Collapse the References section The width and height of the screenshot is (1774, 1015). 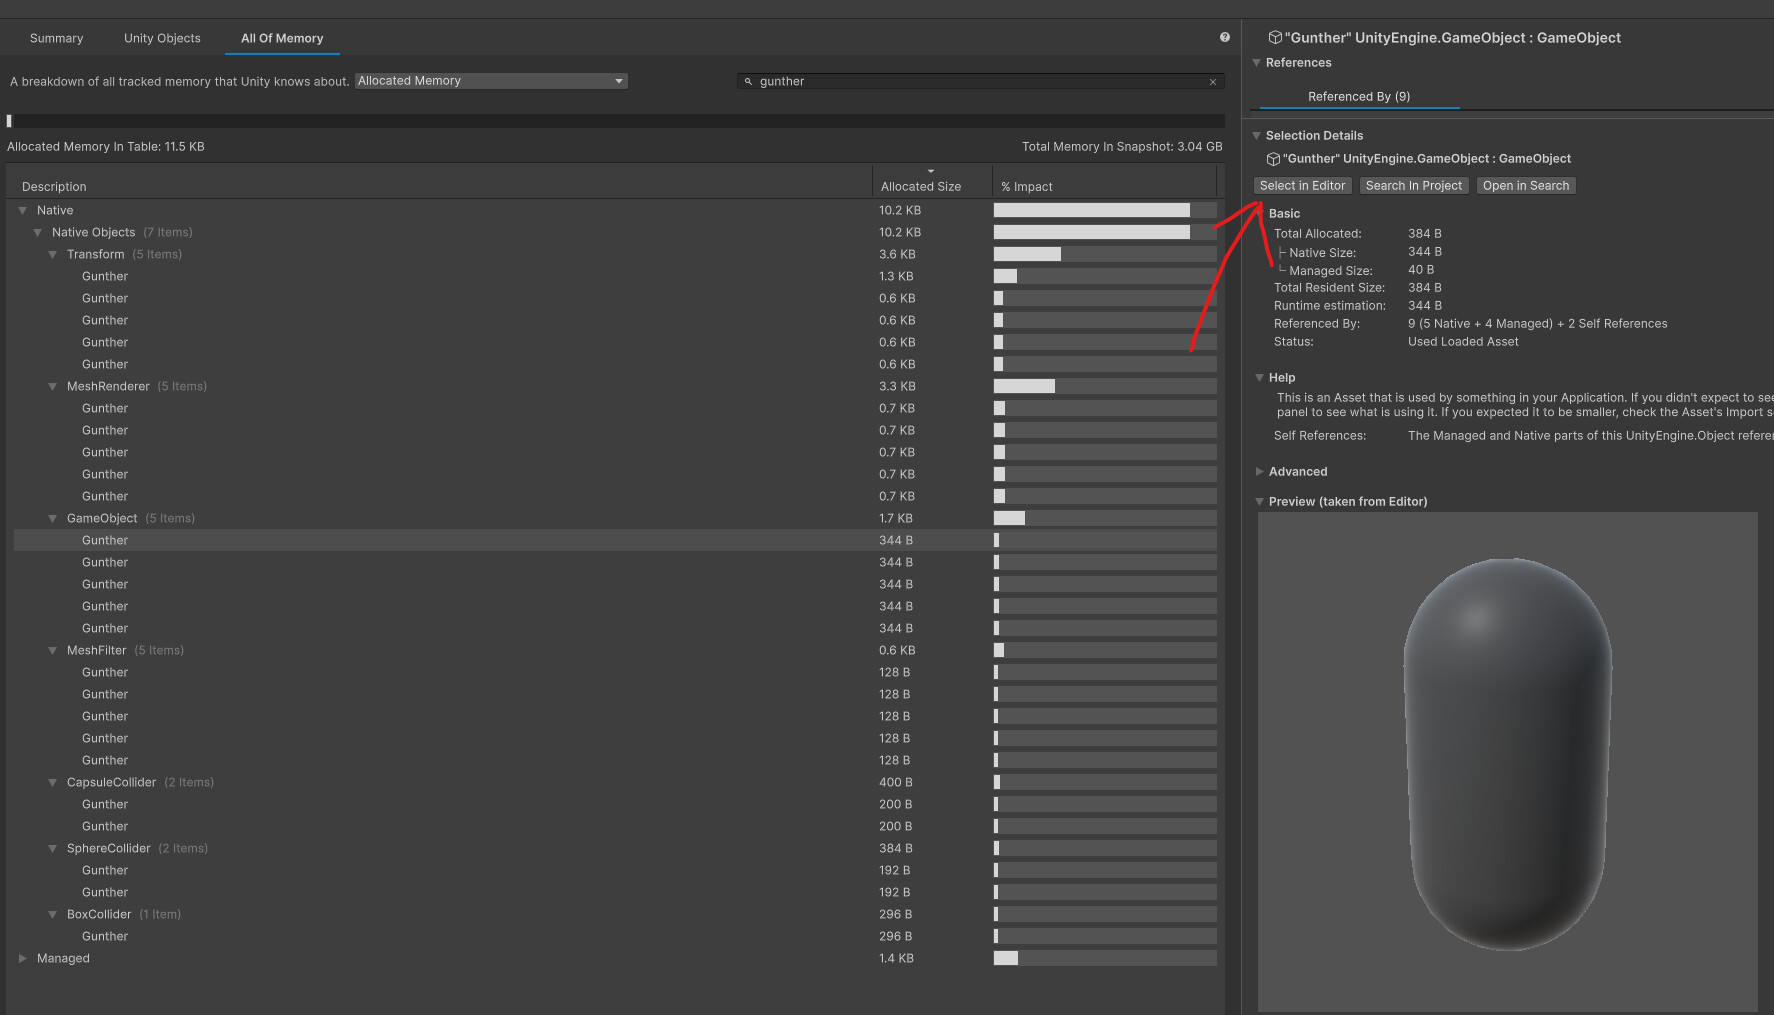[x=1256, y=62]
